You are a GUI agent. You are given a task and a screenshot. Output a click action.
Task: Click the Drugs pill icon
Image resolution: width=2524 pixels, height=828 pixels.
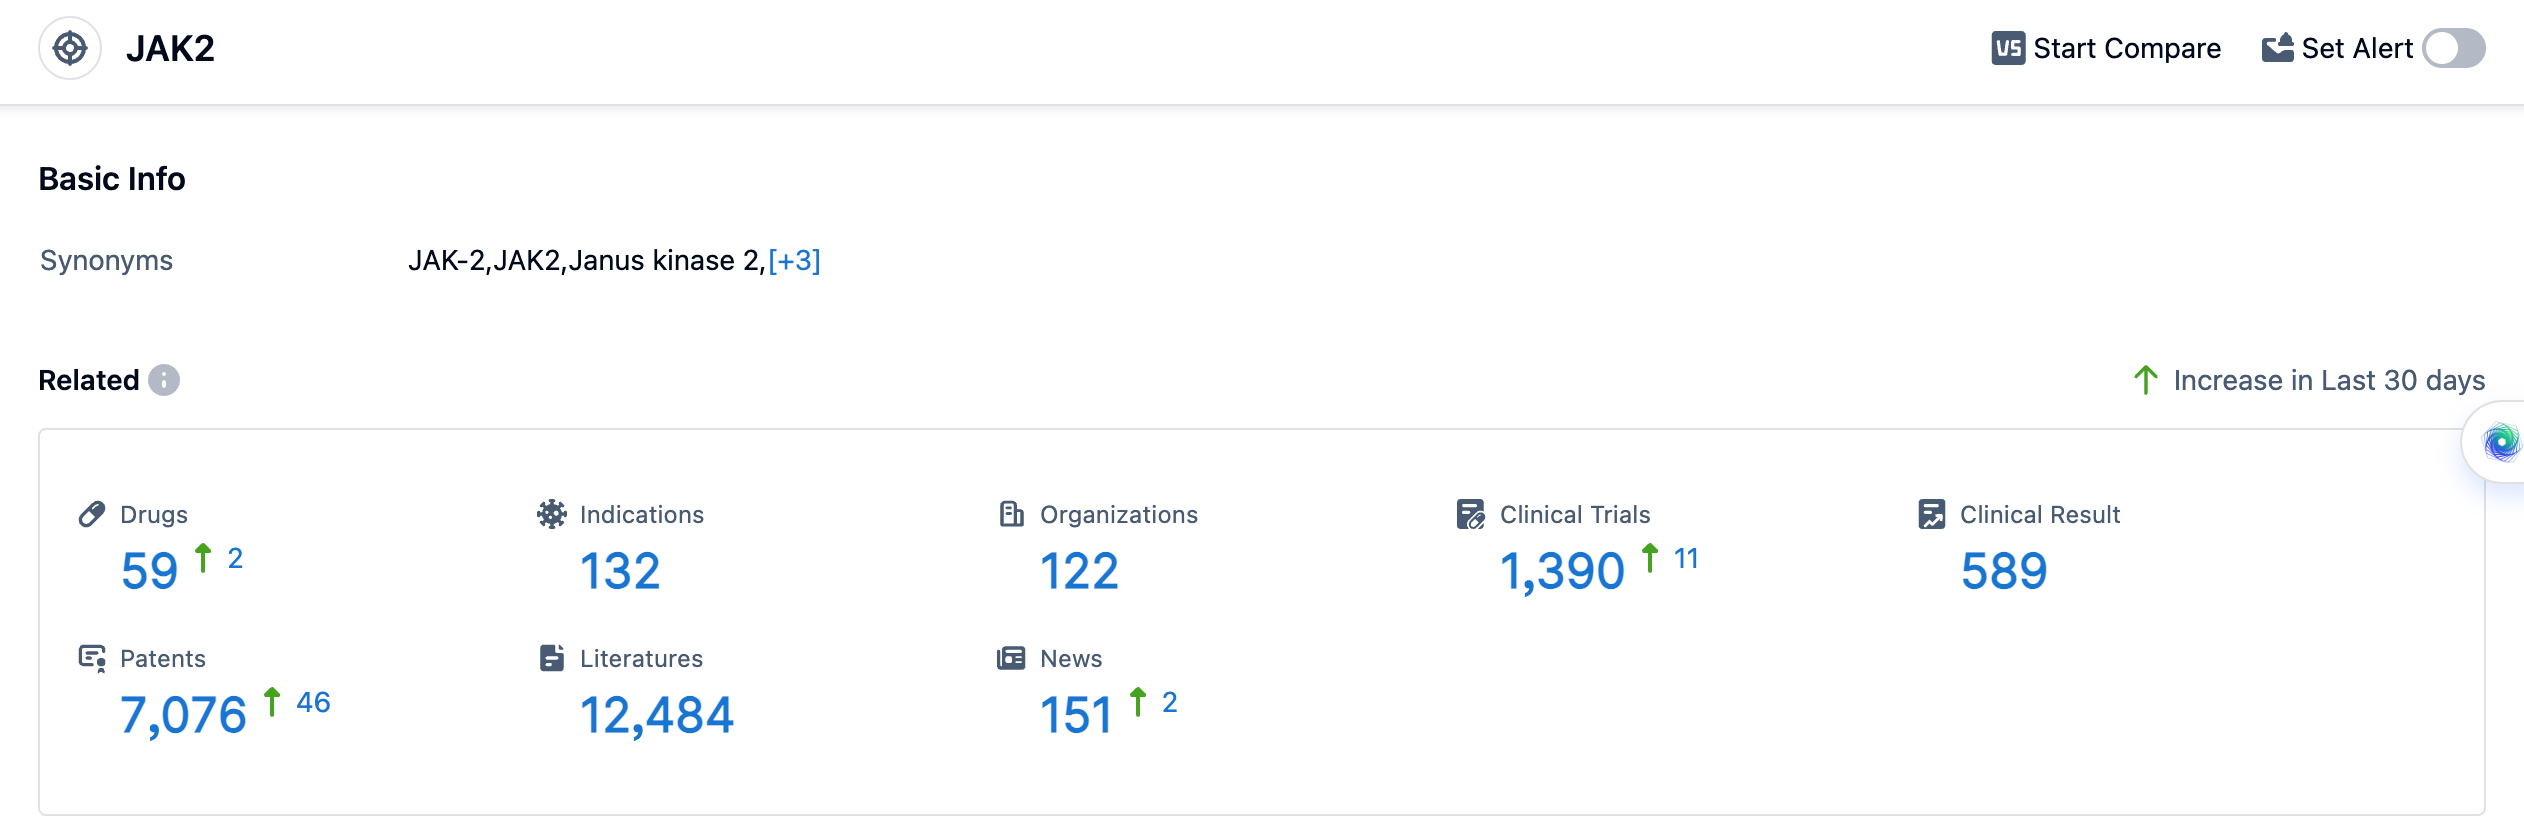tap(92, 514)
